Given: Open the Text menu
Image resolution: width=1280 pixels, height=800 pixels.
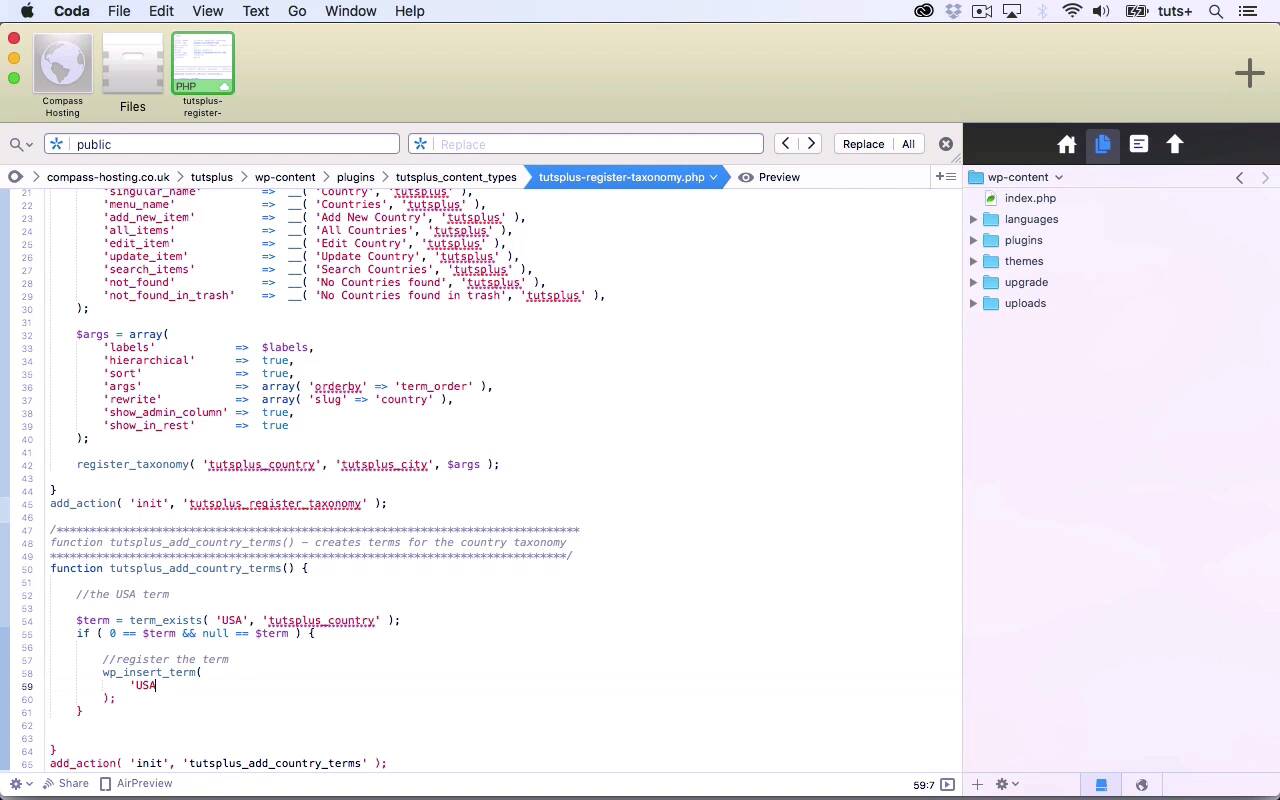Looking at the screenshot, I should tap(256, 11).
